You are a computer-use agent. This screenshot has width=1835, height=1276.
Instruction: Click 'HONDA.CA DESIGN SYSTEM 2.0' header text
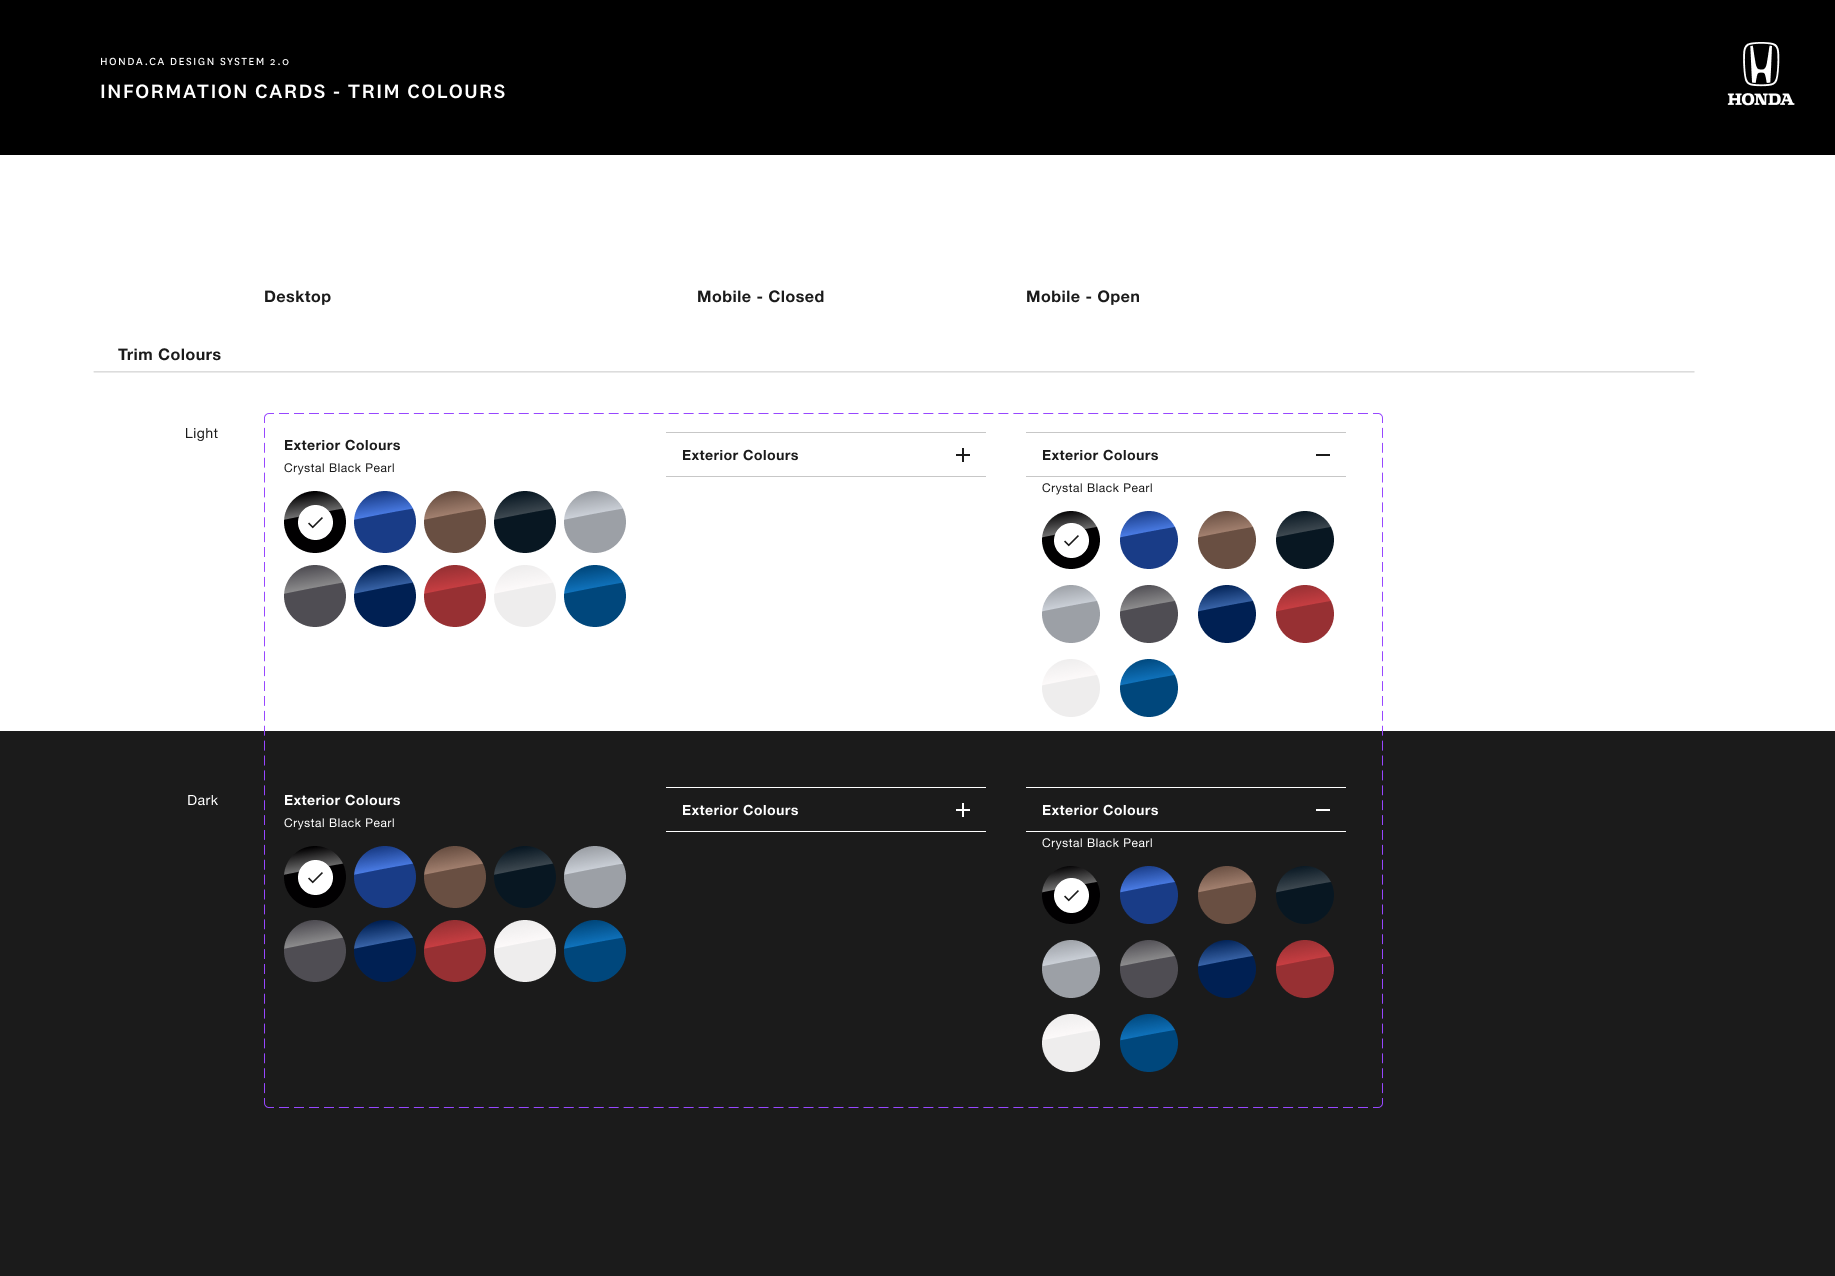click(x=195, y=62)
